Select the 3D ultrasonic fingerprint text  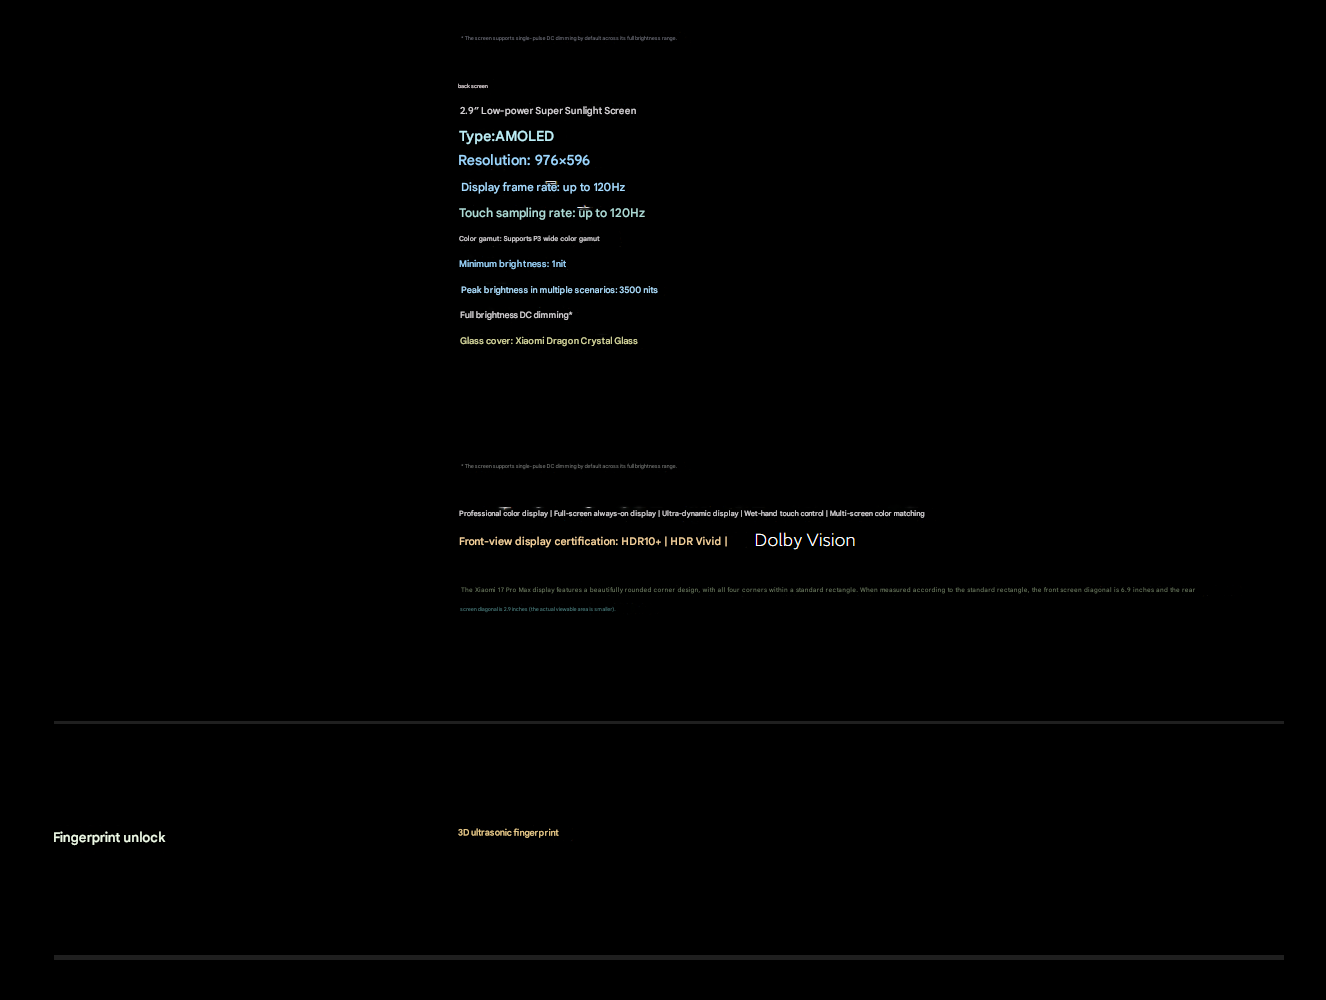pyautogui.click(x=508, y=833)
